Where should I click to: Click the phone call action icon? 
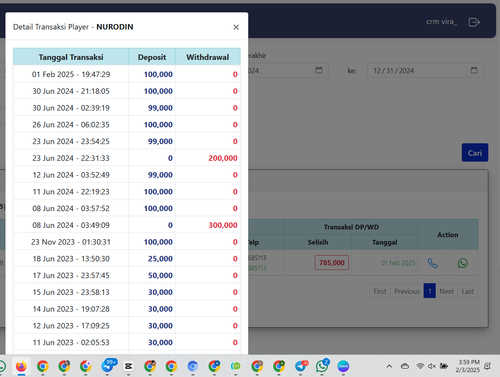click(x=433, y=263)
